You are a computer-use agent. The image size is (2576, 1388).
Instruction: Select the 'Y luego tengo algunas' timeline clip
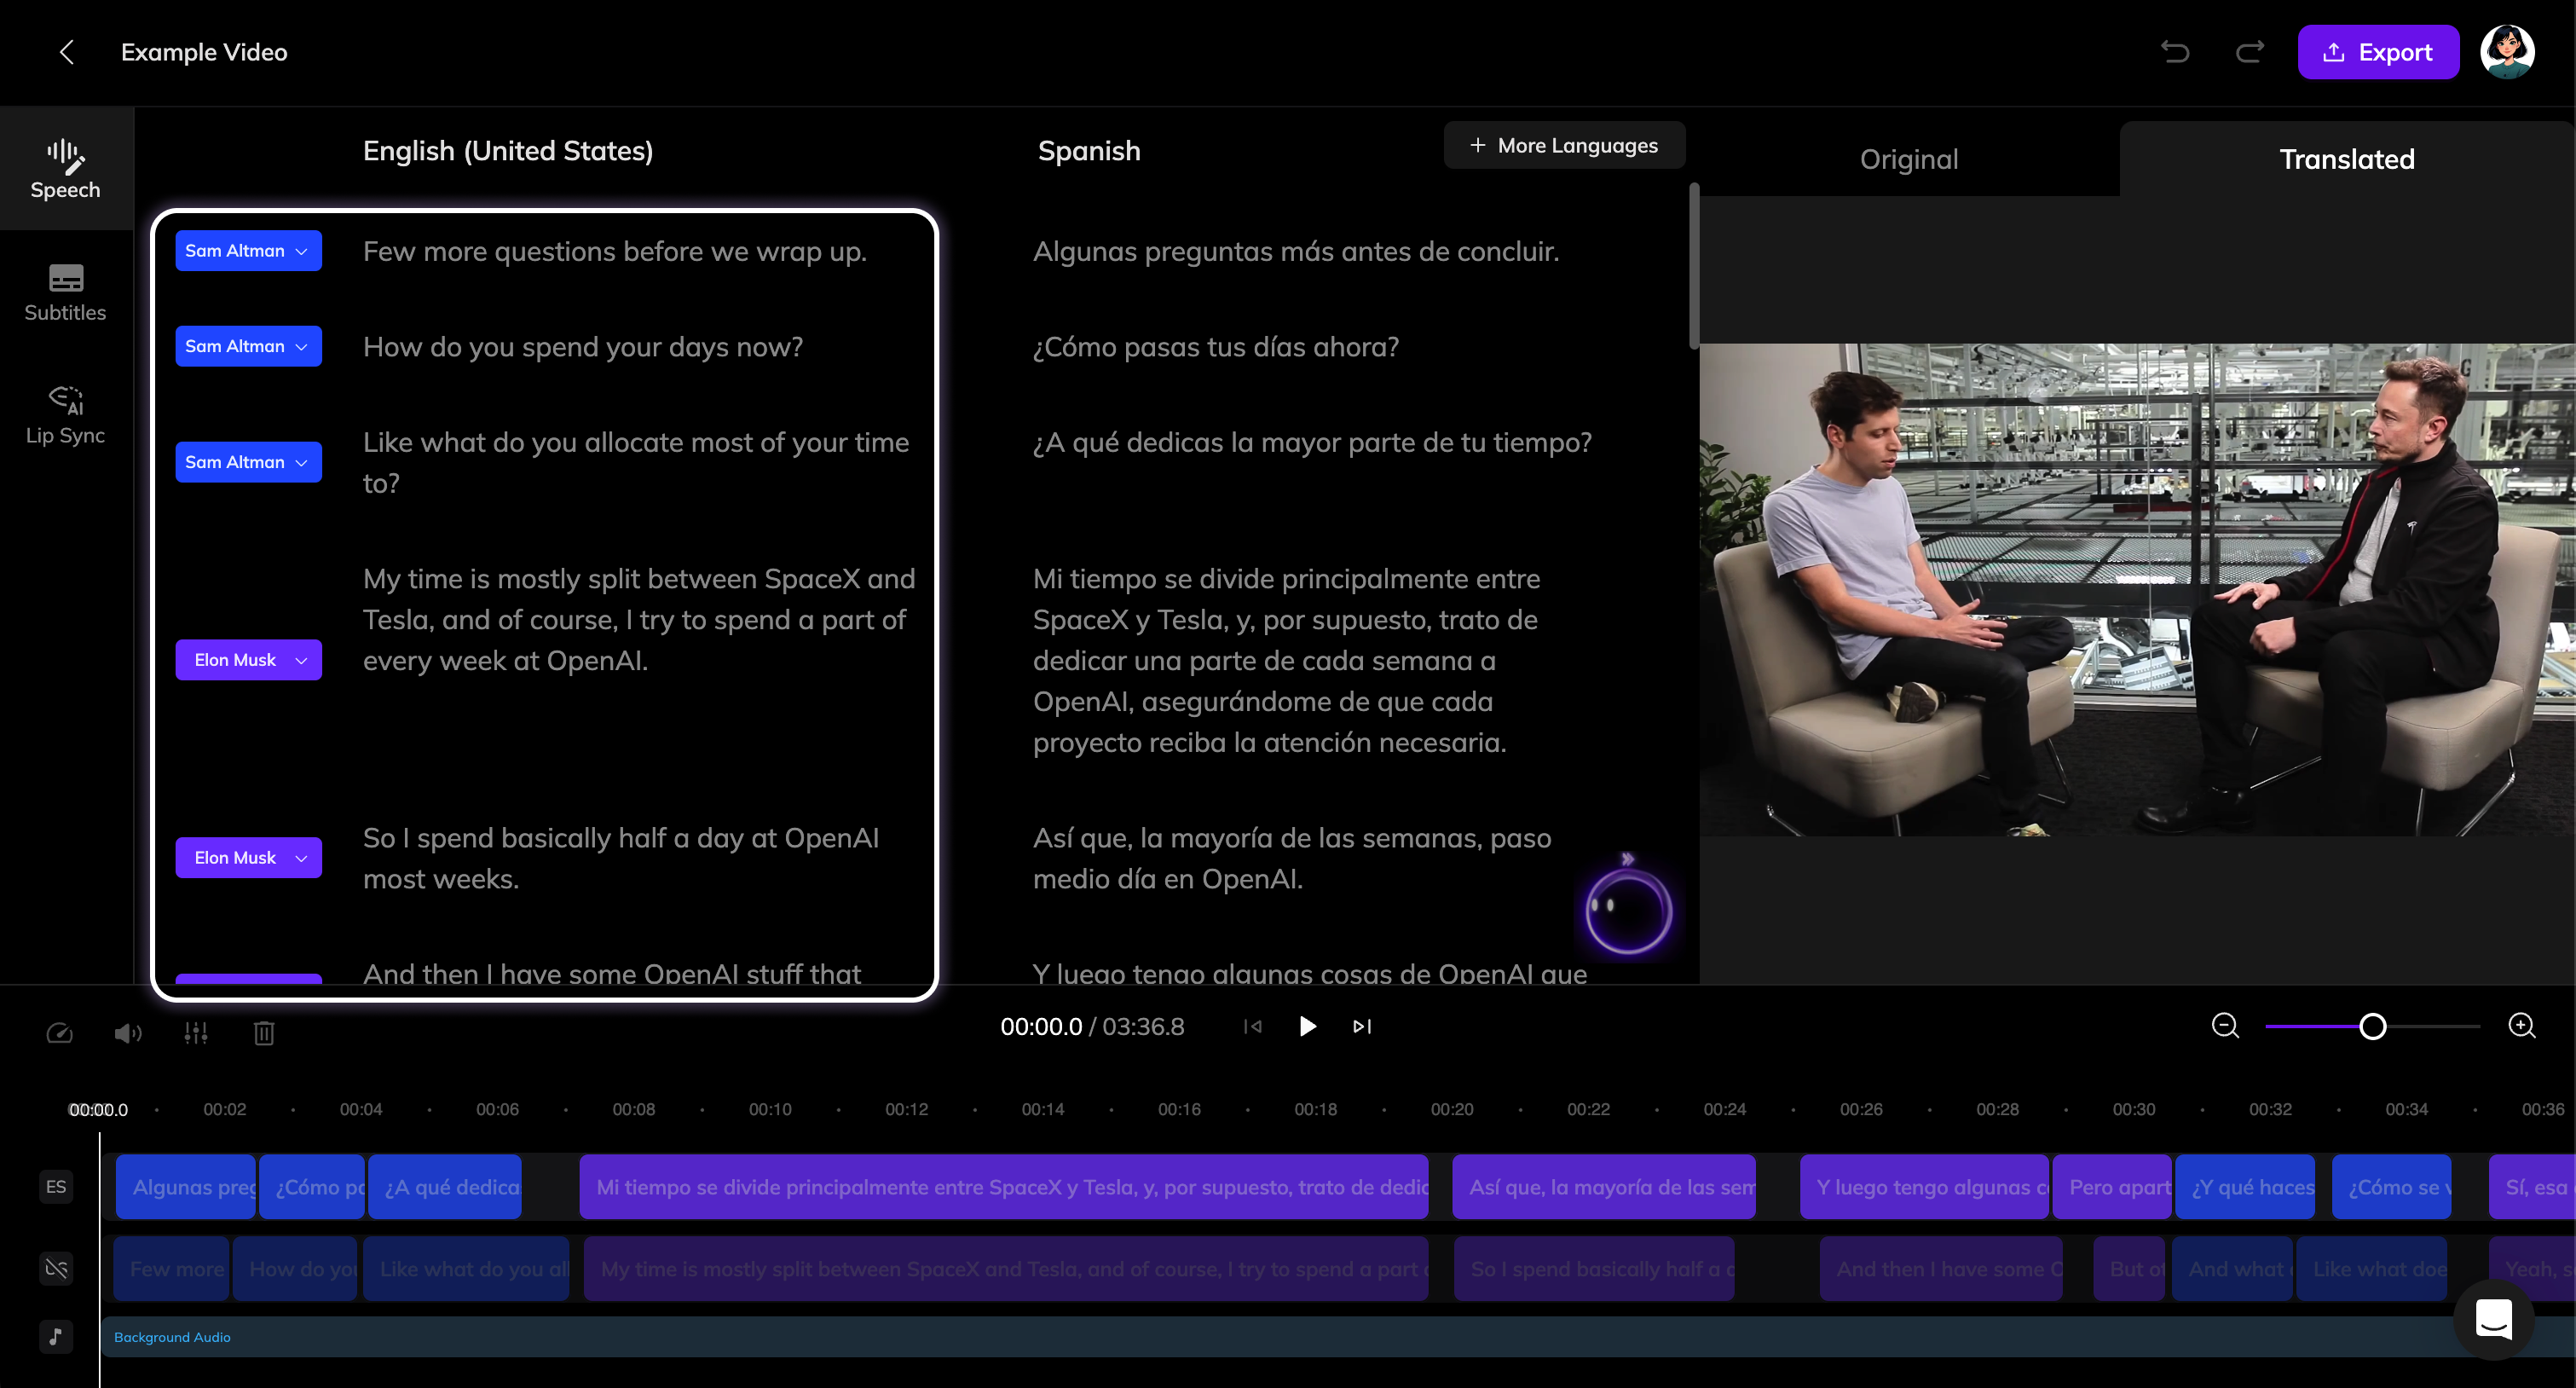[x=1924, y=1187]
